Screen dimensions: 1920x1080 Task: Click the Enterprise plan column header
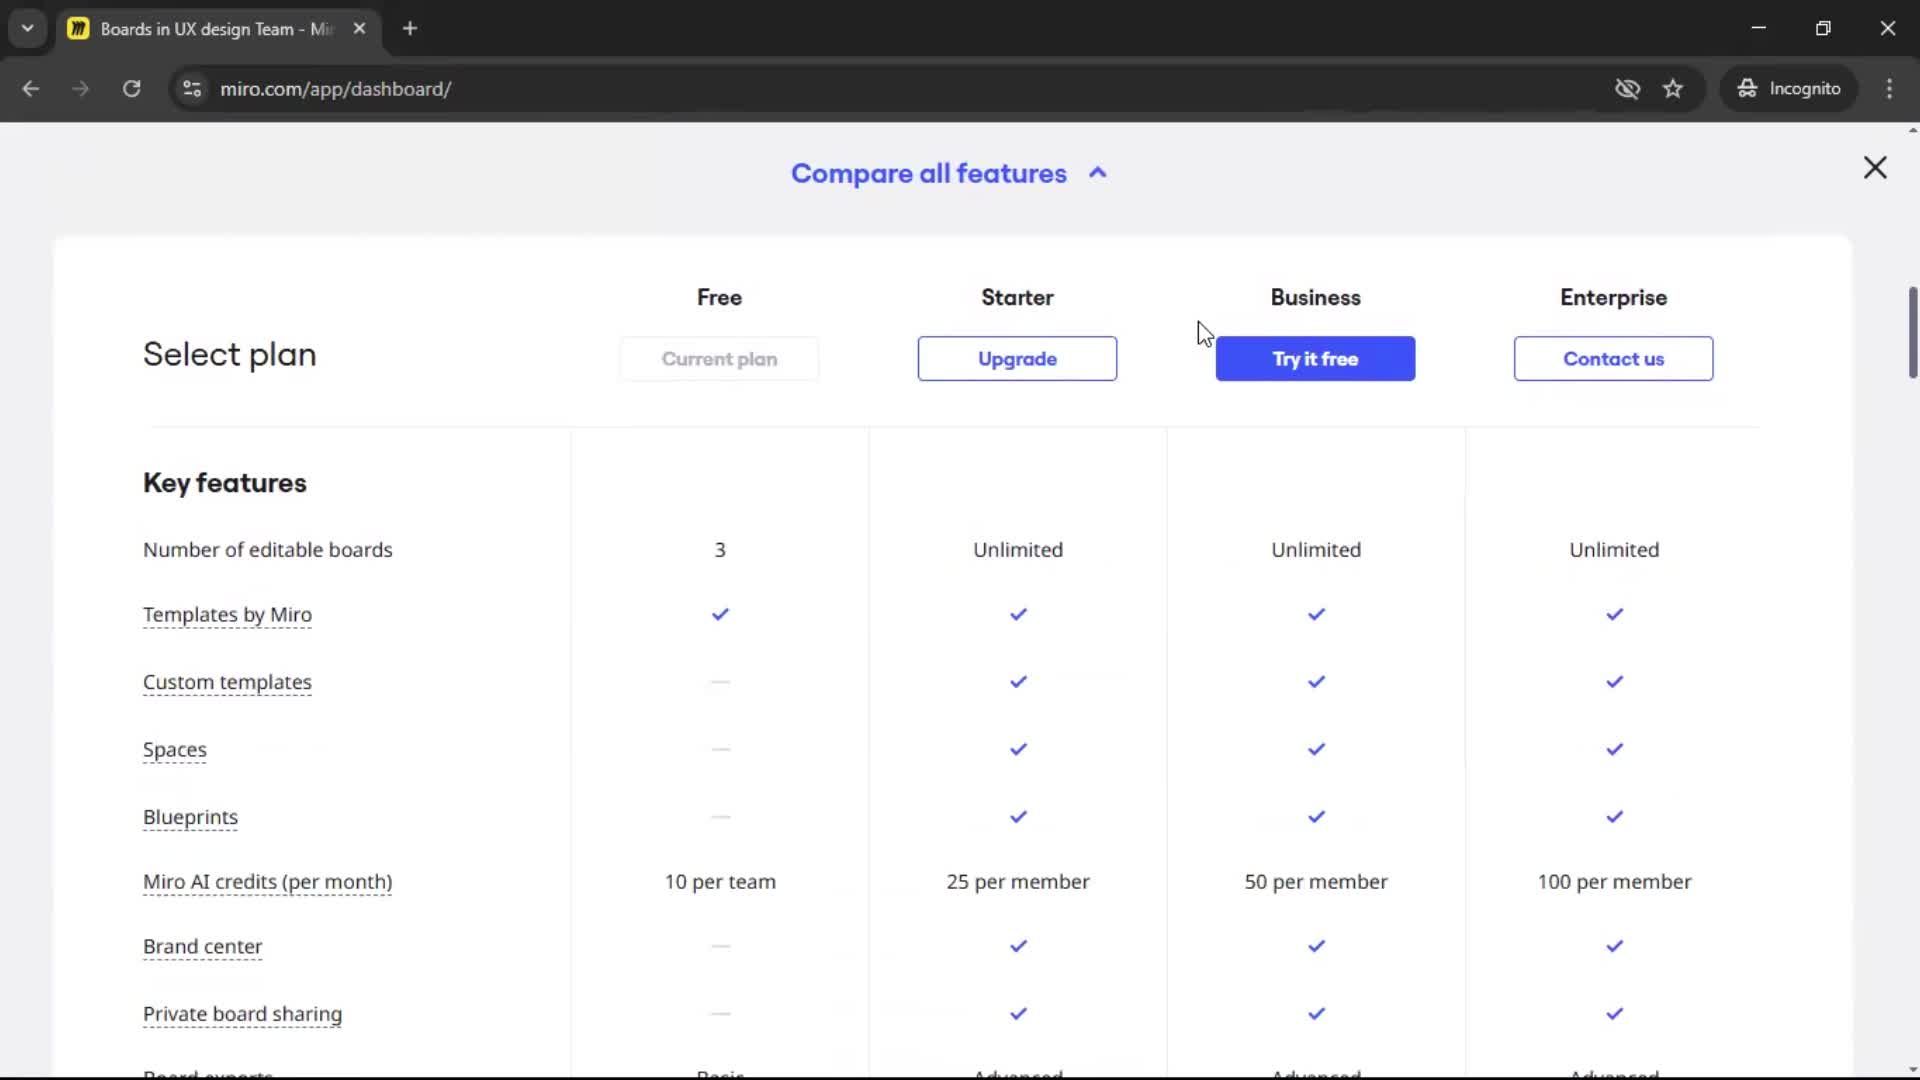pyautogui.click(x=1613, y=297)
